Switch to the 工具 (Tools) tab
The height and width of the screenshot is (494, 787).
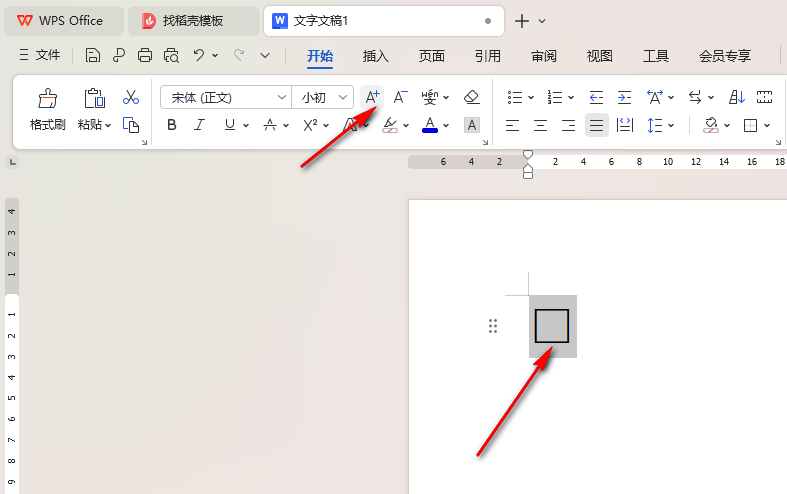pos(656,56)
